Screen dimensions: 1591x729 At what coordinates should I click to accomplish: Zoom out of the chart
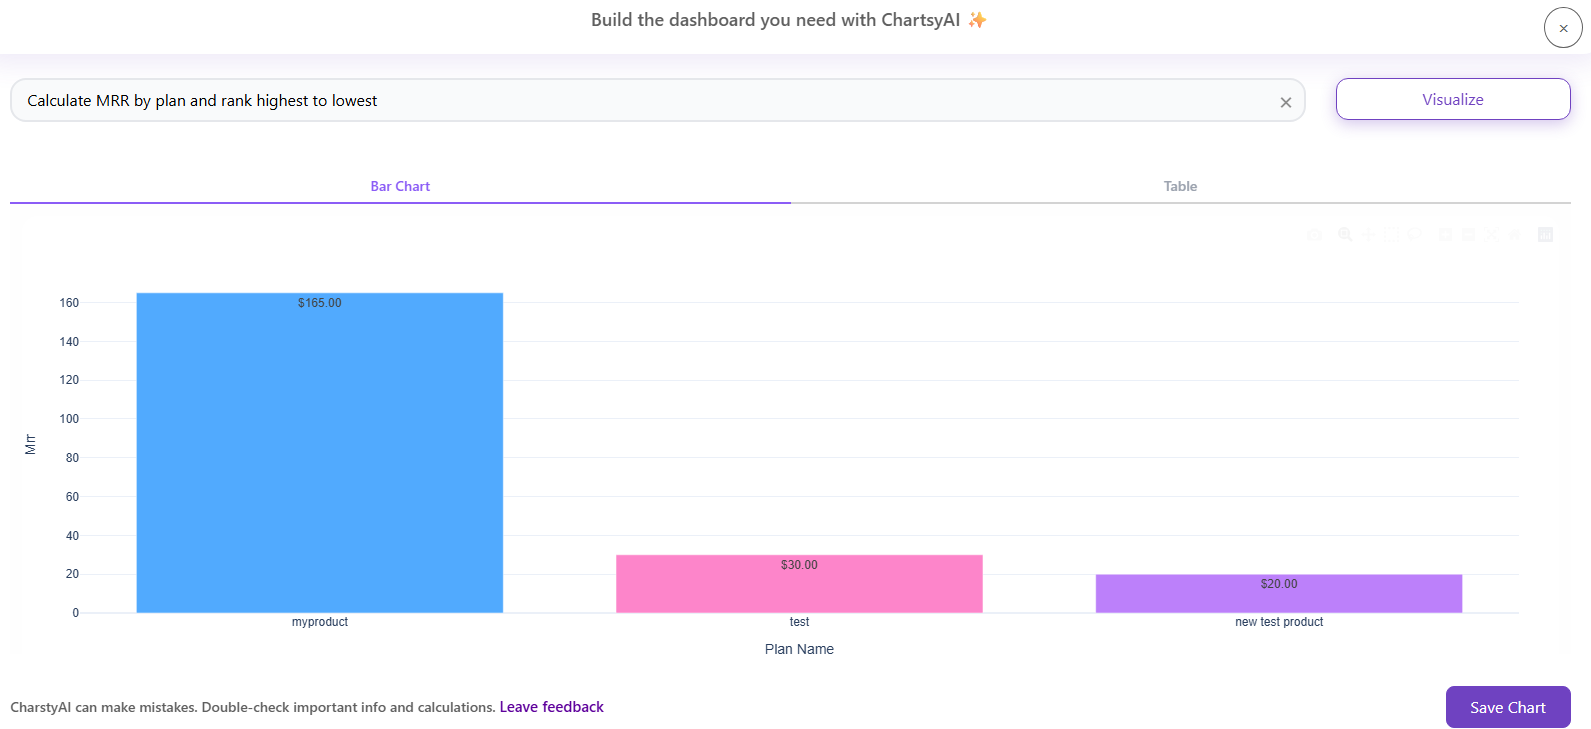(1468, 234)
